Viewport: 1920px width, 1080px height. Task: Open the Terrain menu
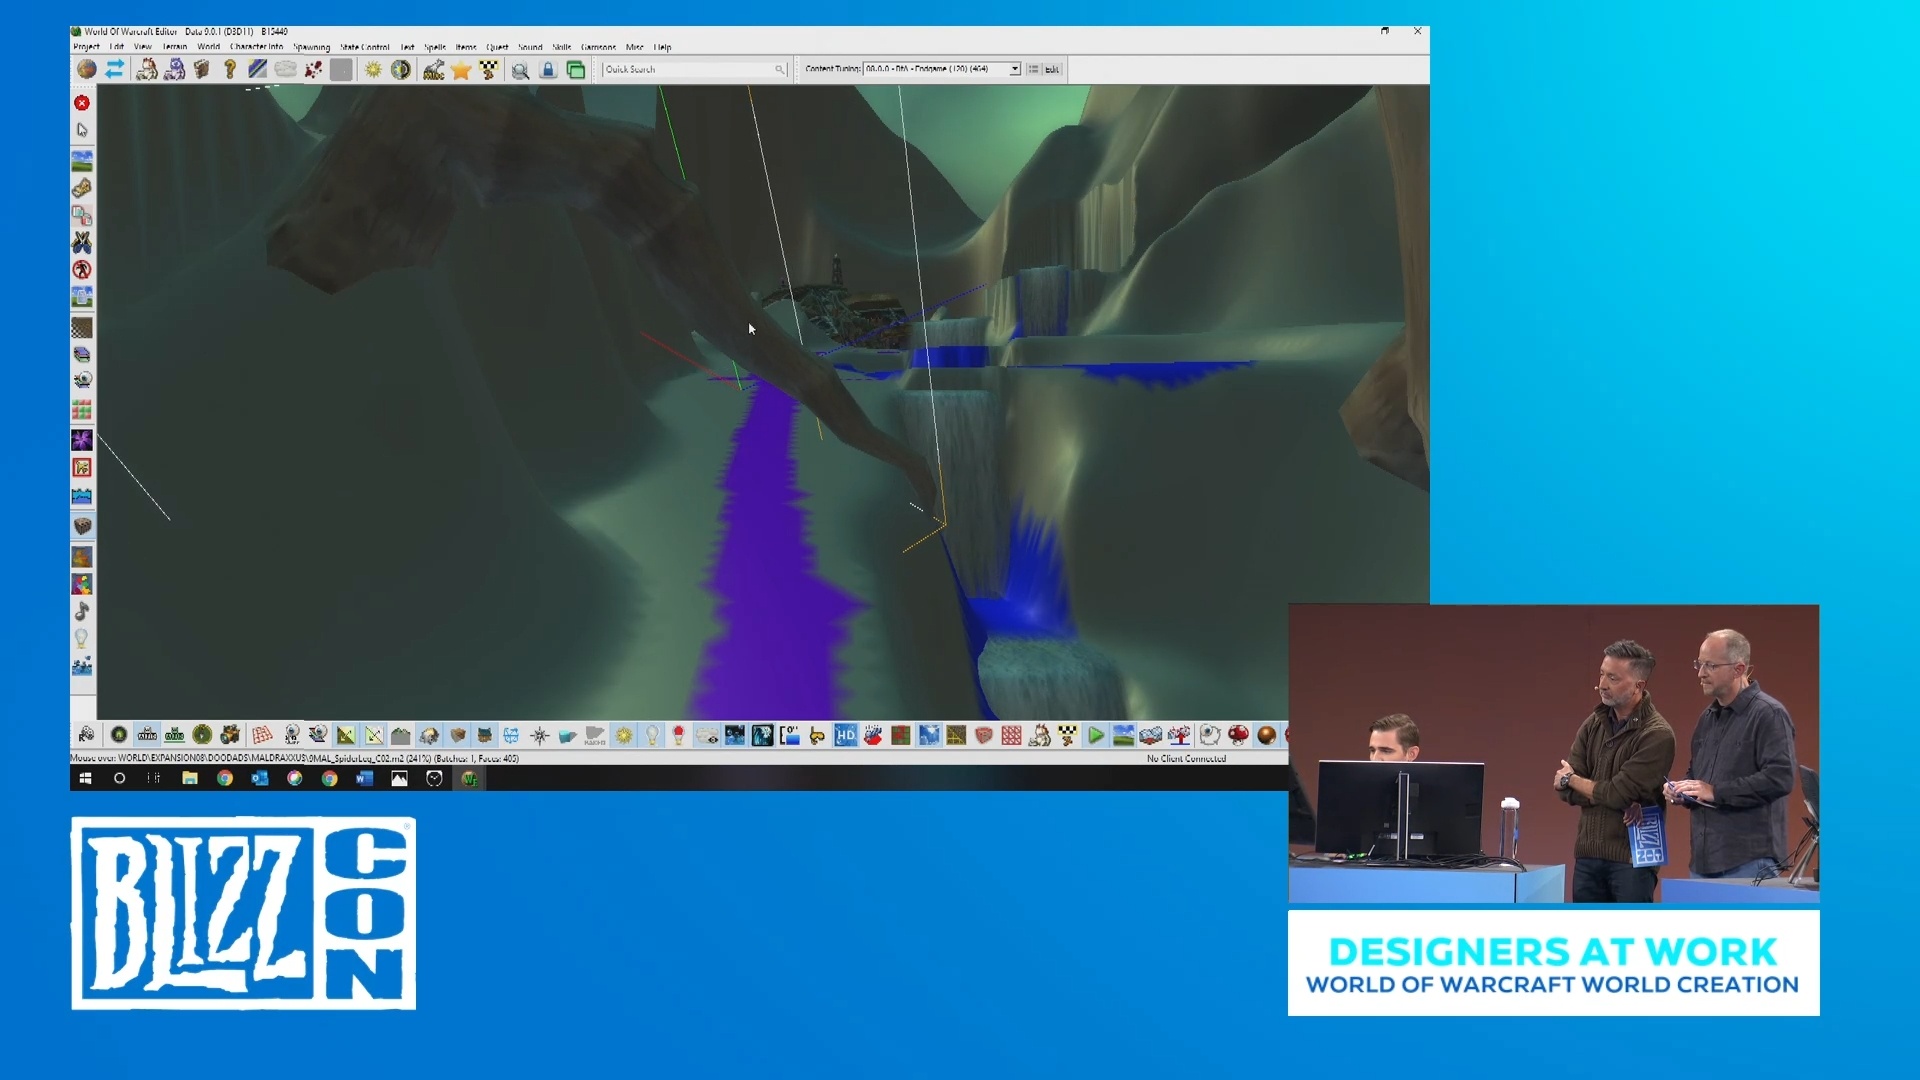pos(178,47)
